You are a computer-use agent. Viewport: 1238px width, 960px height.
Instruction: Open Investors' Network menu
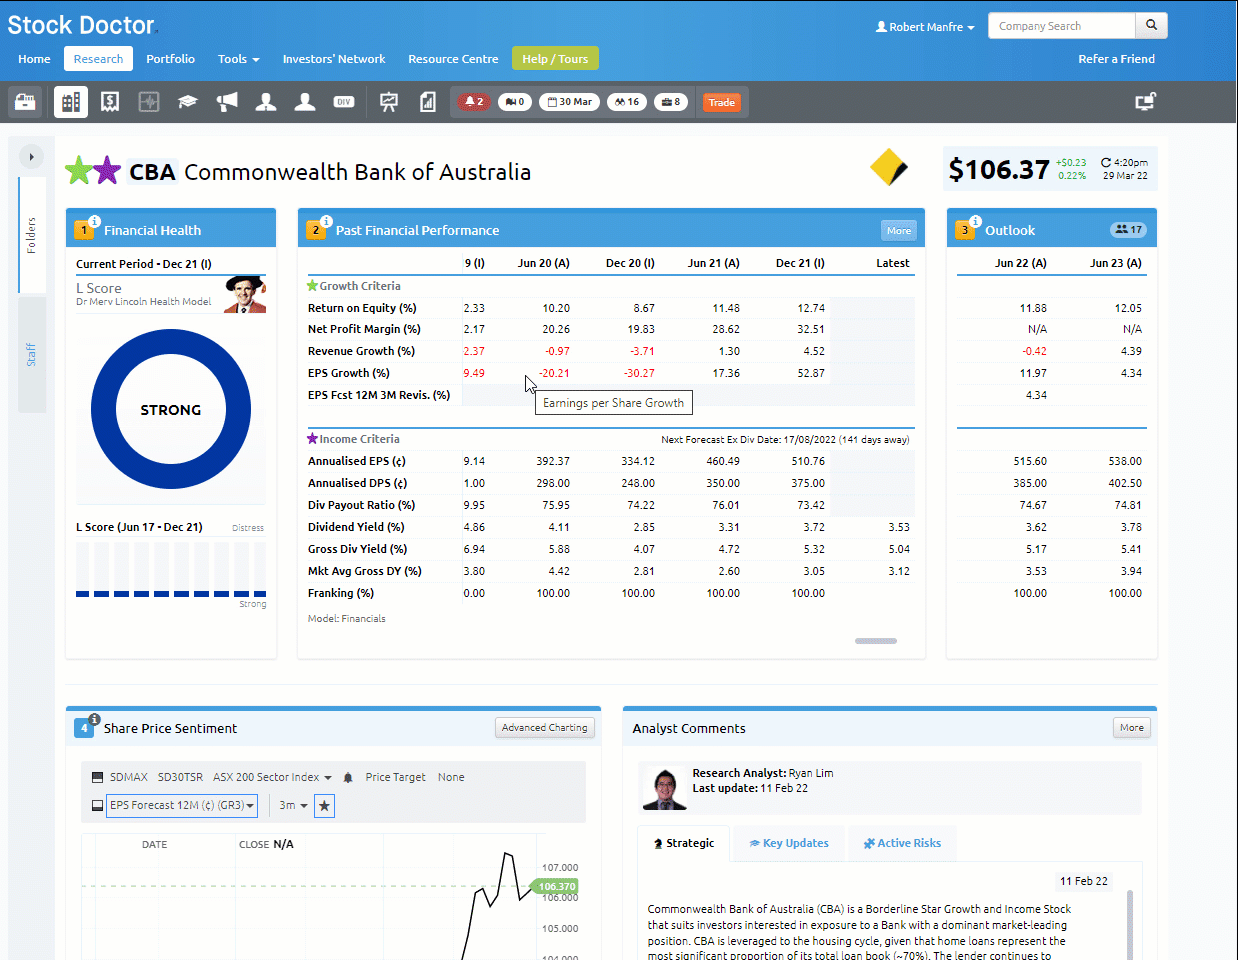pos(334,59)
